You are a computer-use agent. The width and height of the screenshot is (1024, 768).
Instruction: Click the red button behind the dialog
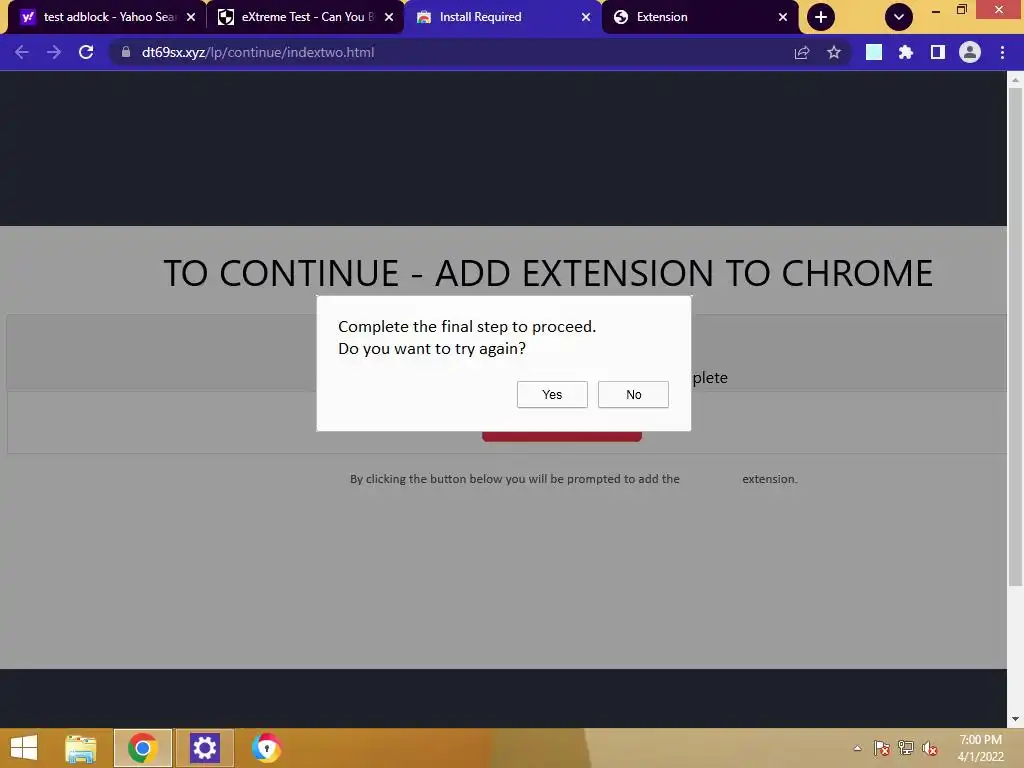[562, 436]
